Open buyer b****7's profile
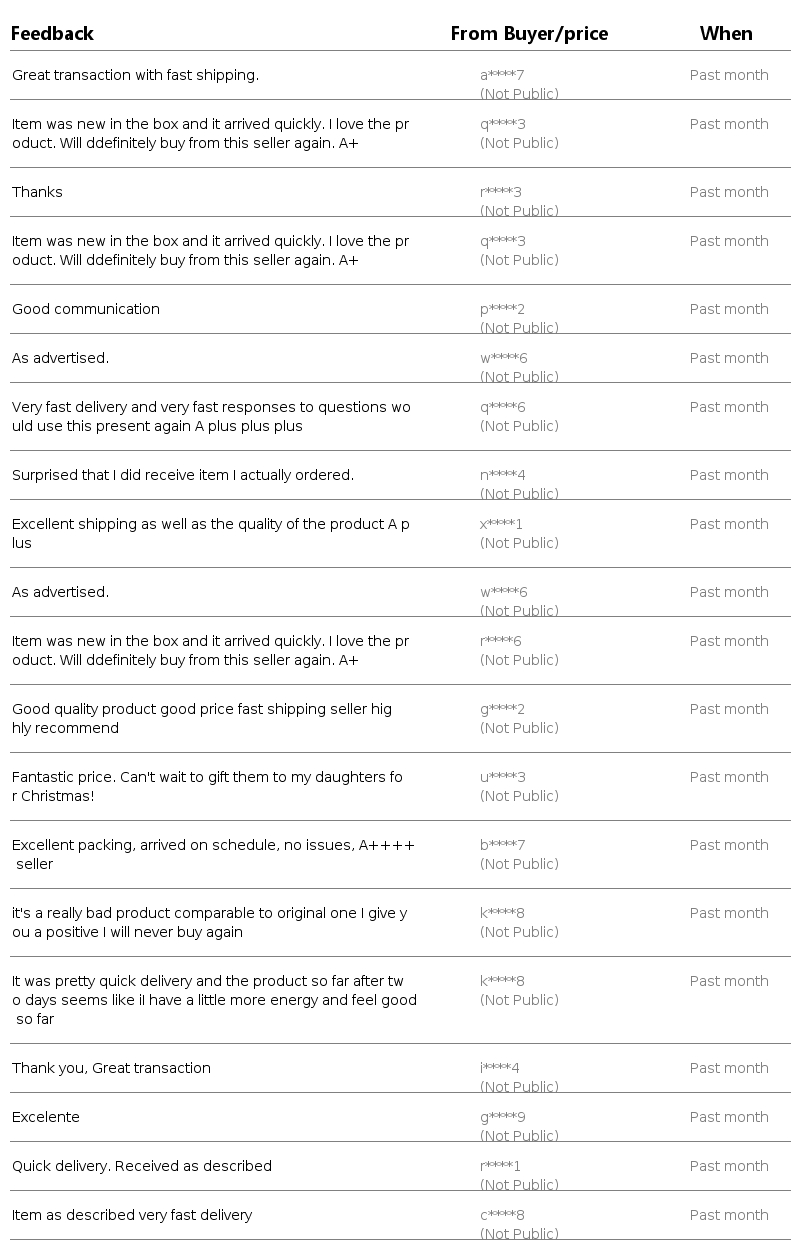 point(503,845)
